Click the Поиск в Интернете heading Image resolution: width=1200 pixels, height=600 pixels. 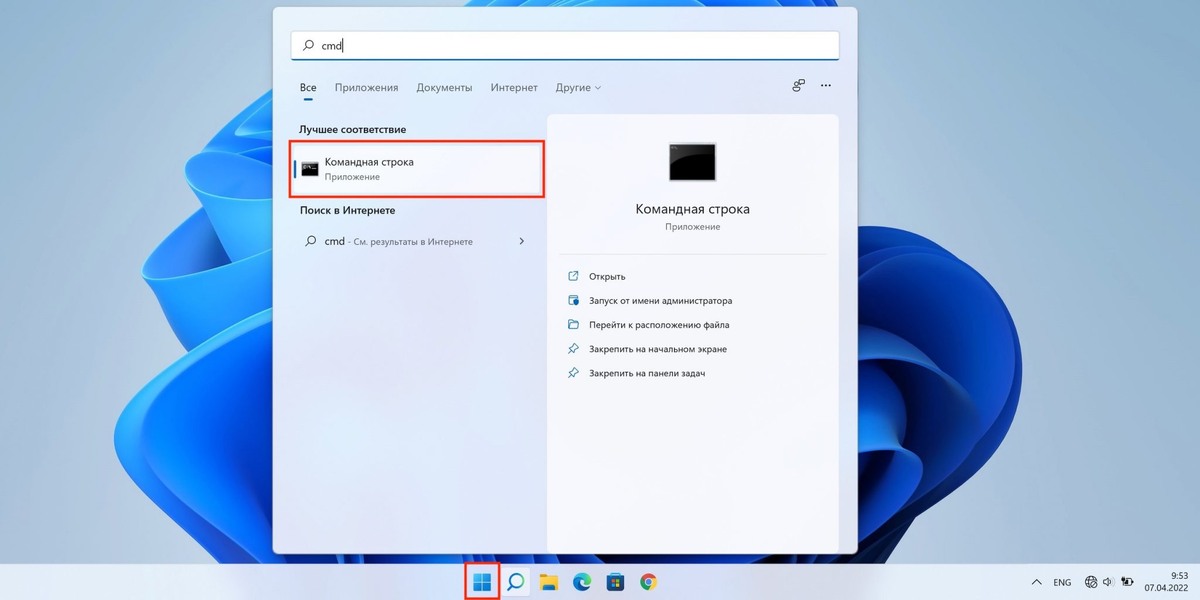point(347,211)
